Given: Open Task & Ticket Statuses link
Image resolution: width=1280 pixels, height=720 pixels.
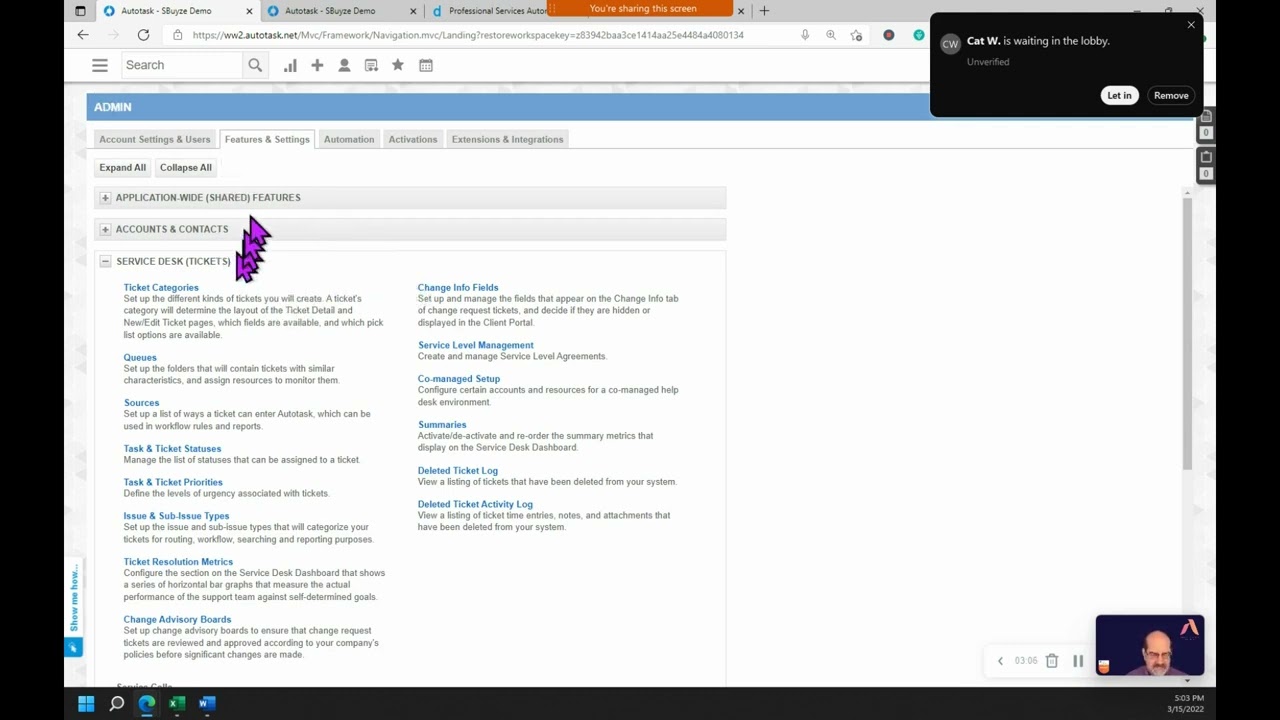Looking at the screenshot, I should pos(172,449).
